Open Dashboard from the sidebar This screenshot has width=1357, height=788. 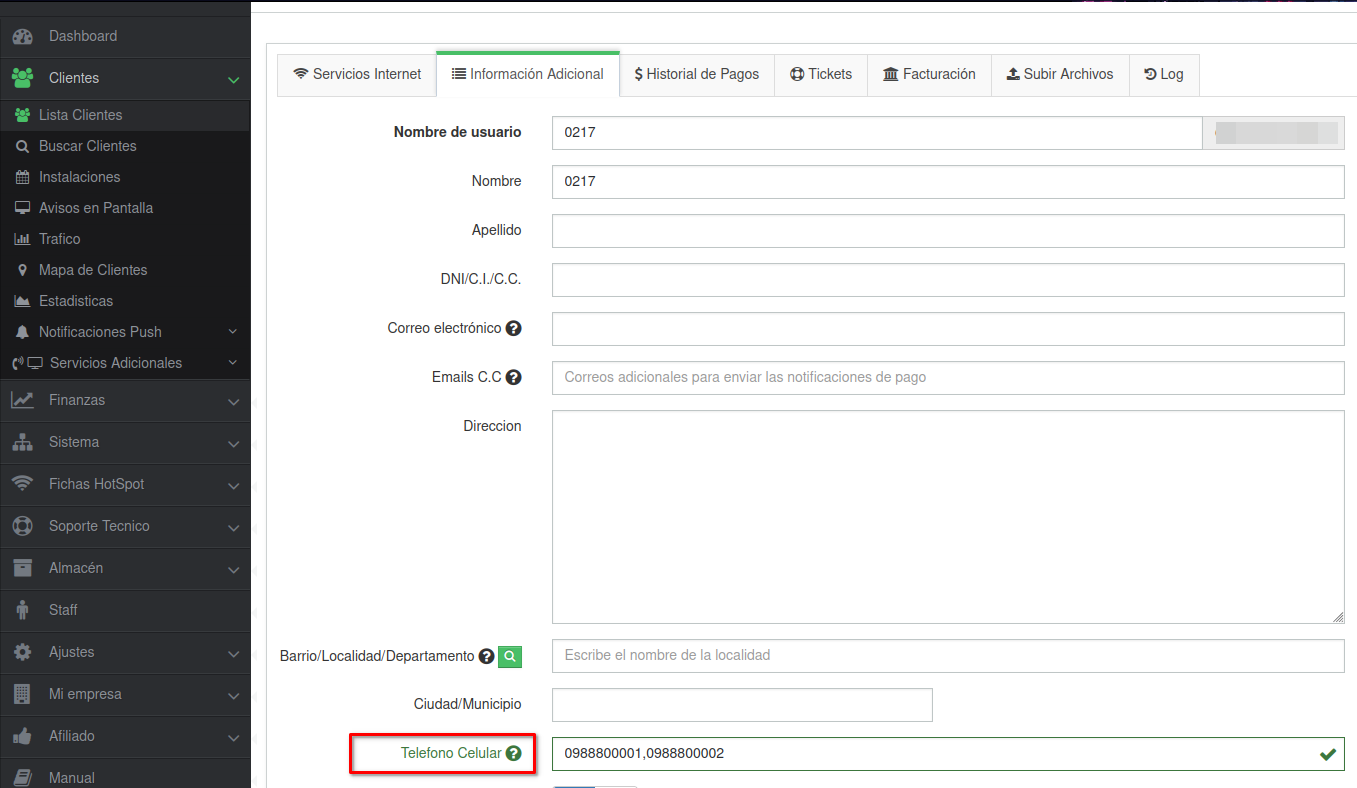pyautogui.click(x=83, y=36)
